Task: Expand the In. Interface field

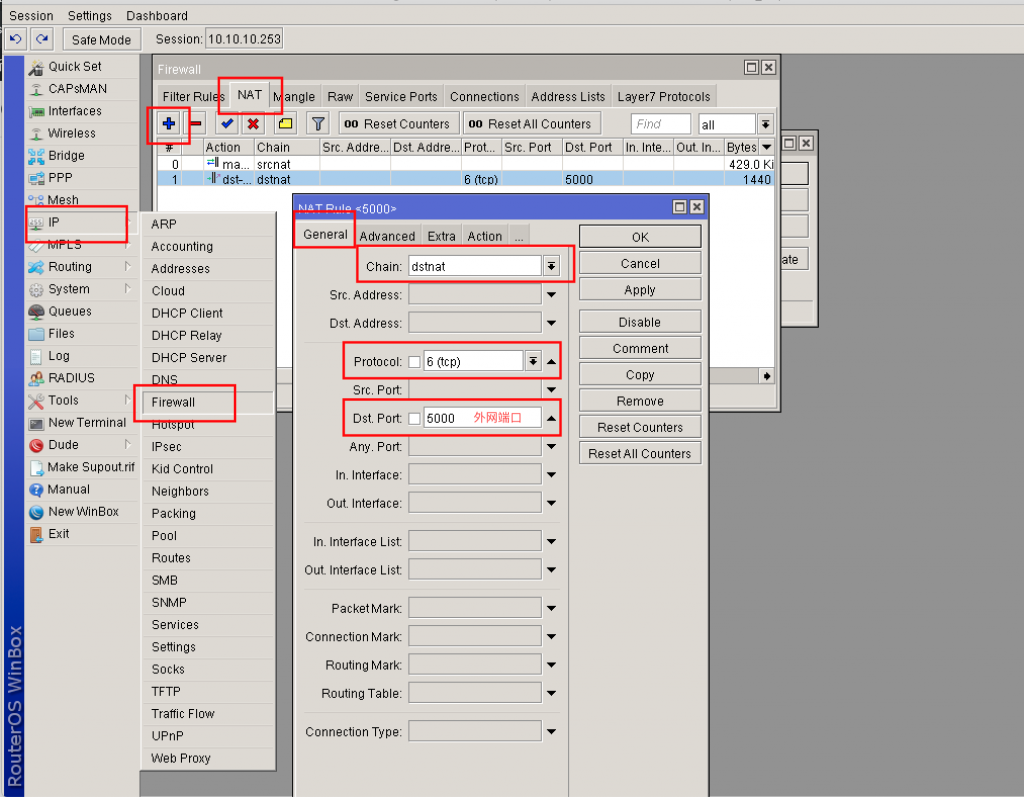Action: tap(552, 475)
